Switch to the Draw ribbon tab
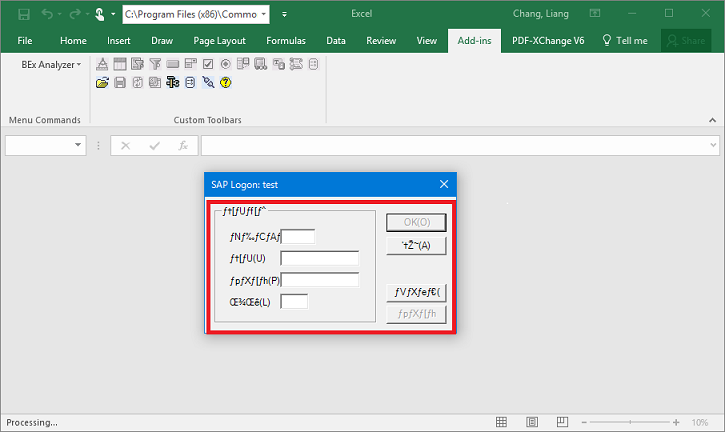 pos(162,41)
